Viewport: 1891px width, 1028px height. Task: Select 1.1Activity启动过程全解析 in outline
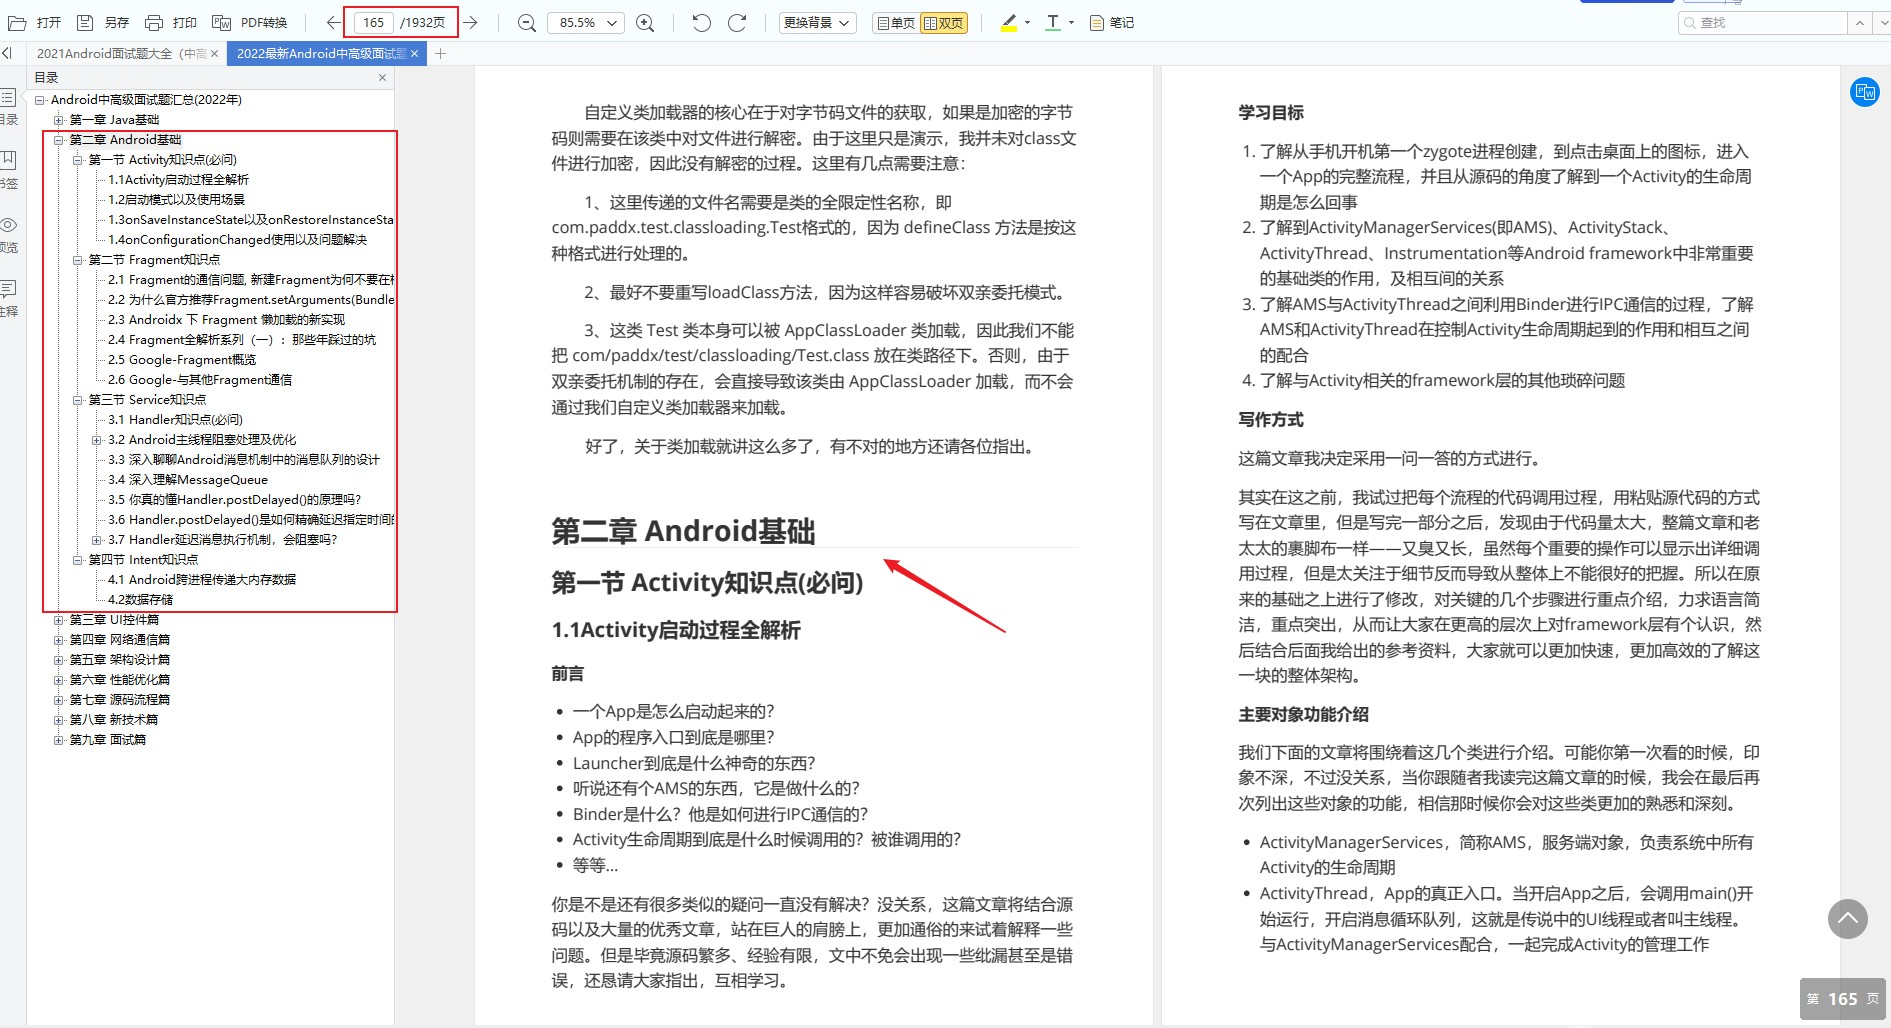[178, 180]
